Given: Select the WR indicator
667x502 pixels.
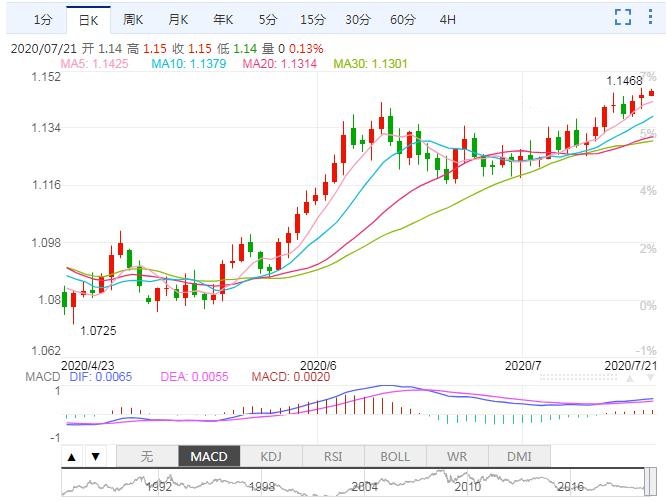Looking at the screenshot, I should 457,457.
